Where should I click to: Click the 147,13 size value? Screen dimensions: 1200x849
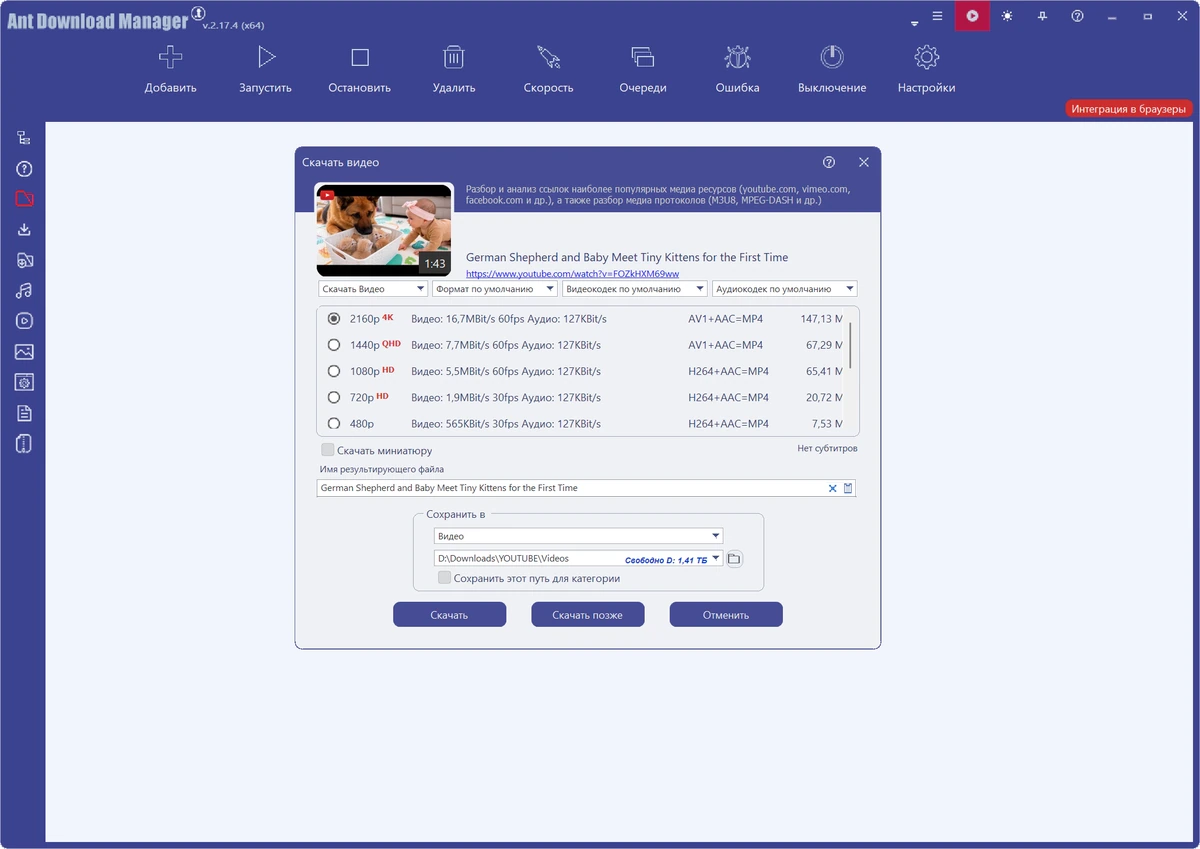click(x=822, y=319)
